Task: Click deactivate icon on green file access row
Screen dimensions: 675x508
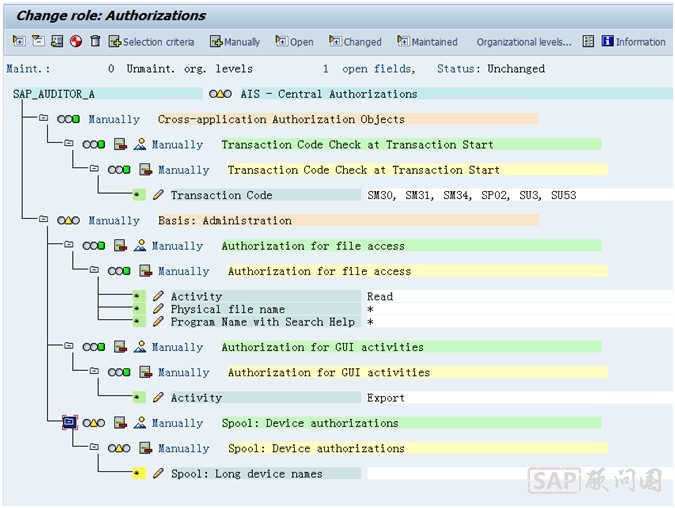Action: tap(120, 245)
